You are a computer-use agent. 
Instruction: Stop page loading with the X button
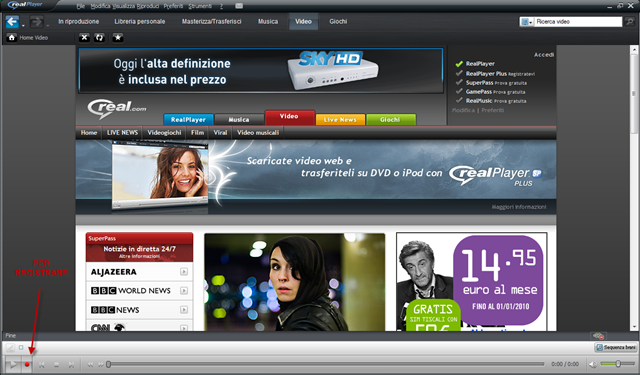tap(84, 38)
